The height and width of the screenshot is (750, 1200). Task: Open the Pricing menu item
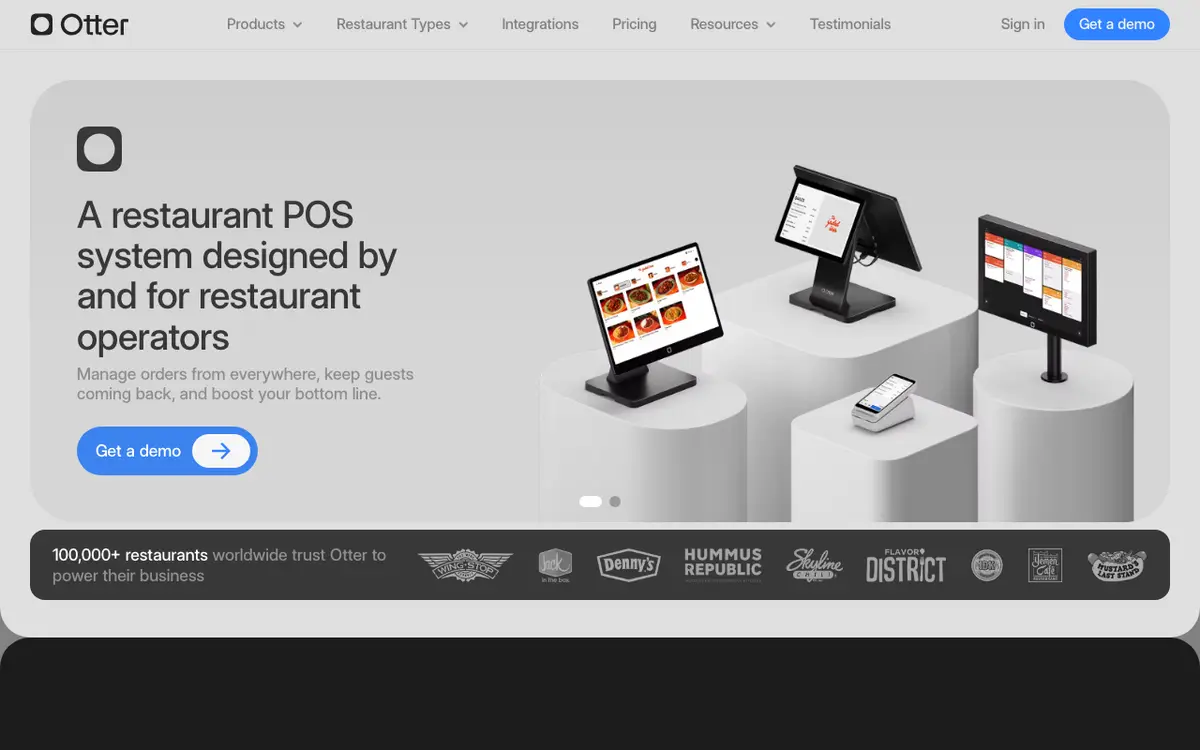634,24
